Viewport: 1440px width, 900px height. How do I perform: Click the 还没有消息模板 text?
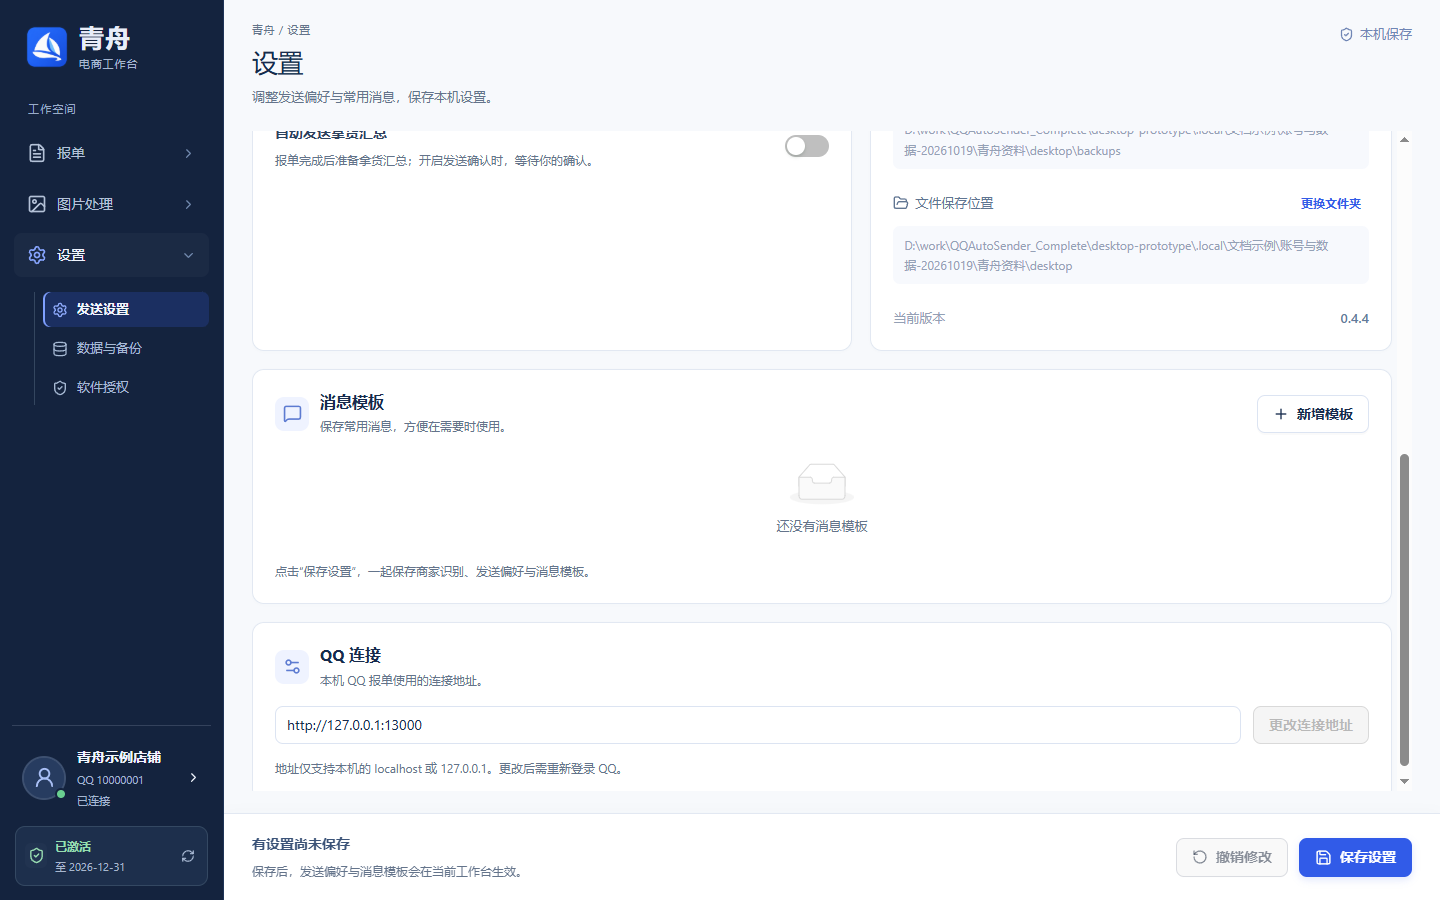[822, 526]
